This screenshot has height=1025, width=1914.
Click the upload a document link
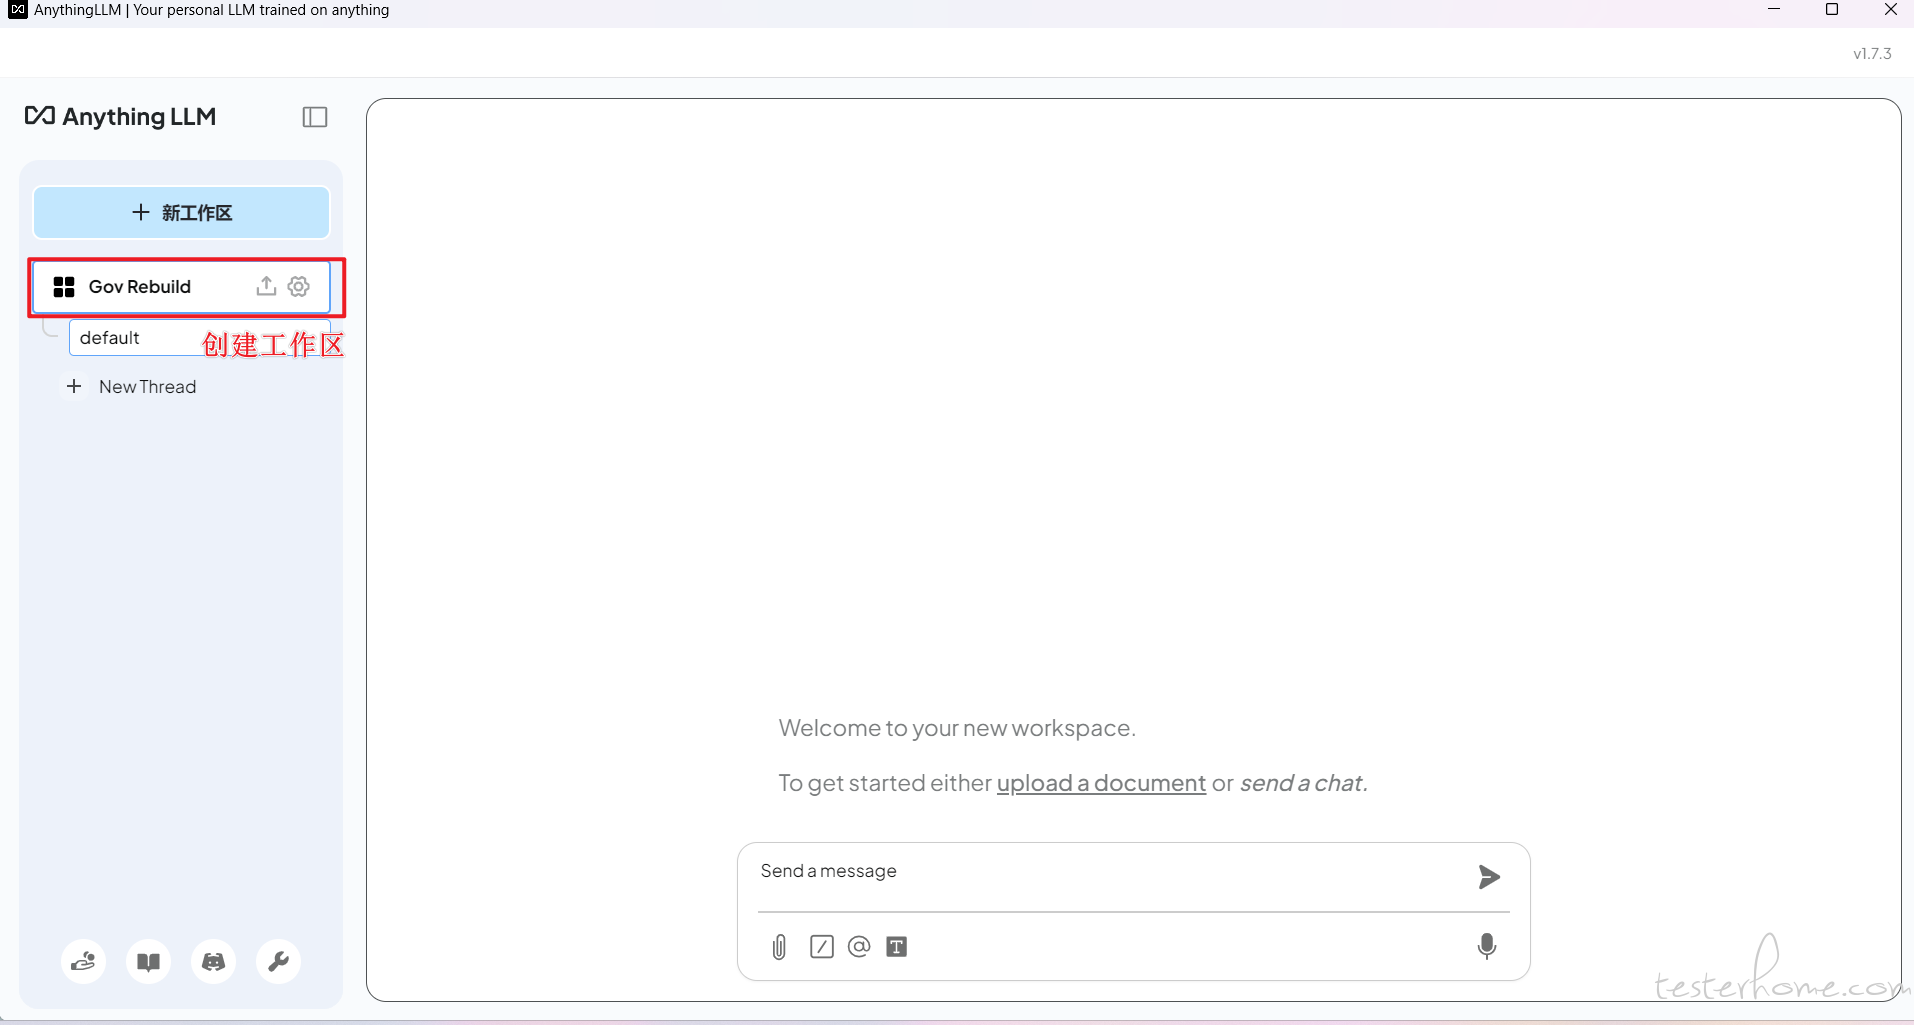(1101, 783)
